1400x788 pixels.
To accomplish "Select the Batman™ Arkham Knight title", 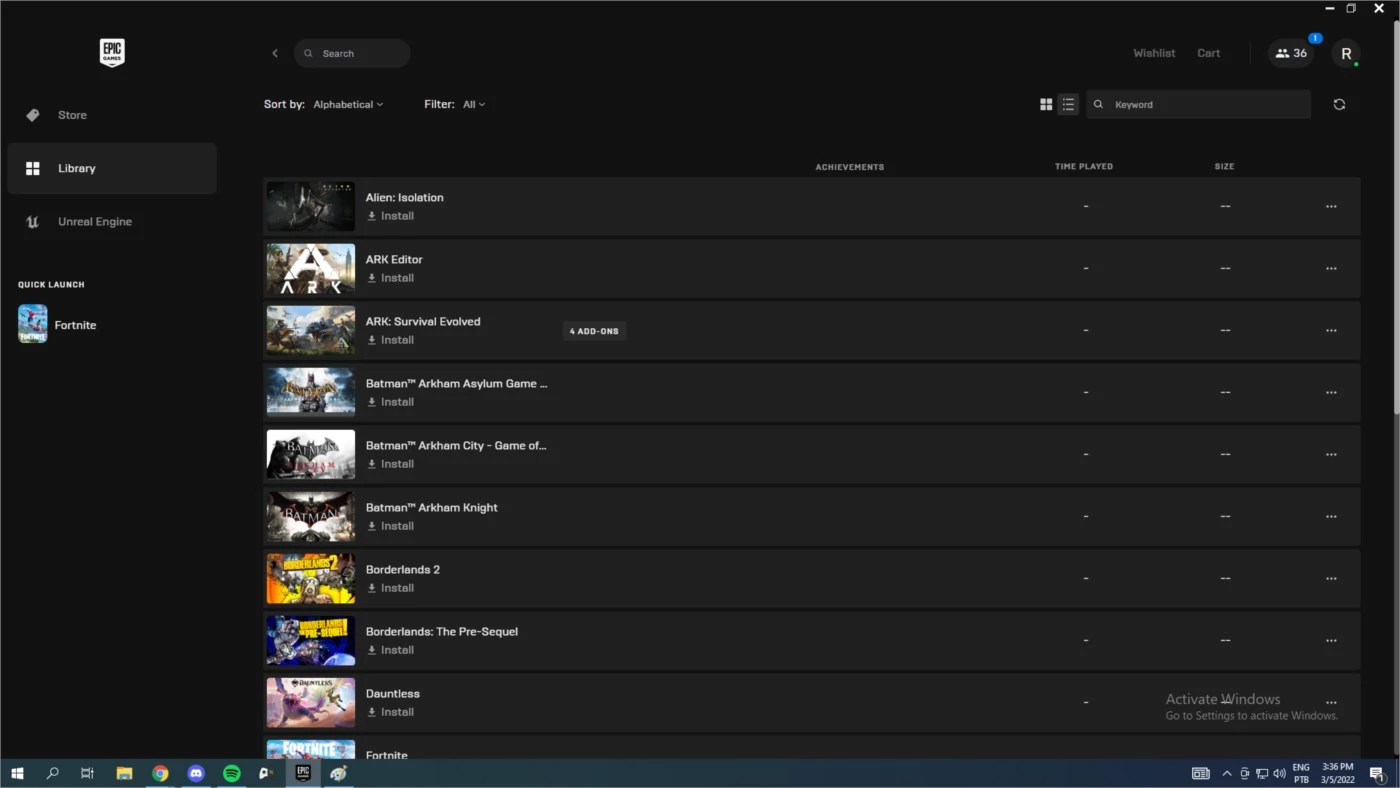I will [431, 507].
